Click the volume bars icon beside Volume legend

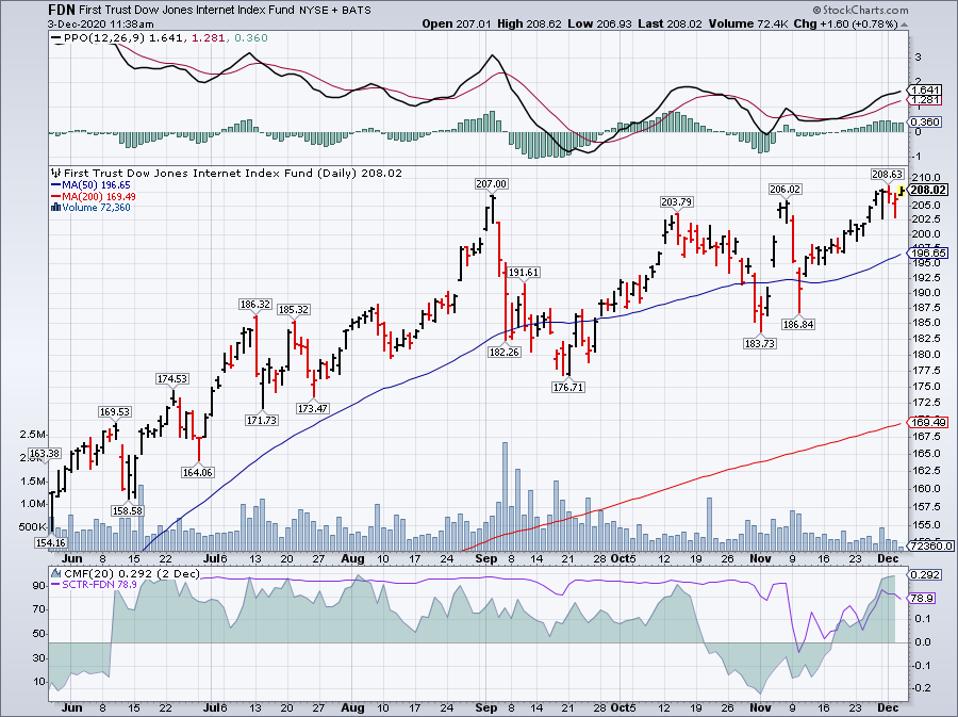tap(56, 208)
